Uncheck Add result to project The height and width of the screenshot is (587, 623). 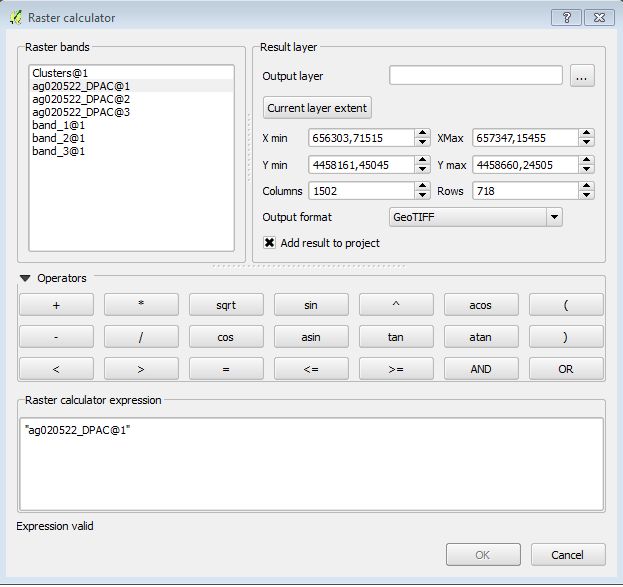tap(269, 242)
